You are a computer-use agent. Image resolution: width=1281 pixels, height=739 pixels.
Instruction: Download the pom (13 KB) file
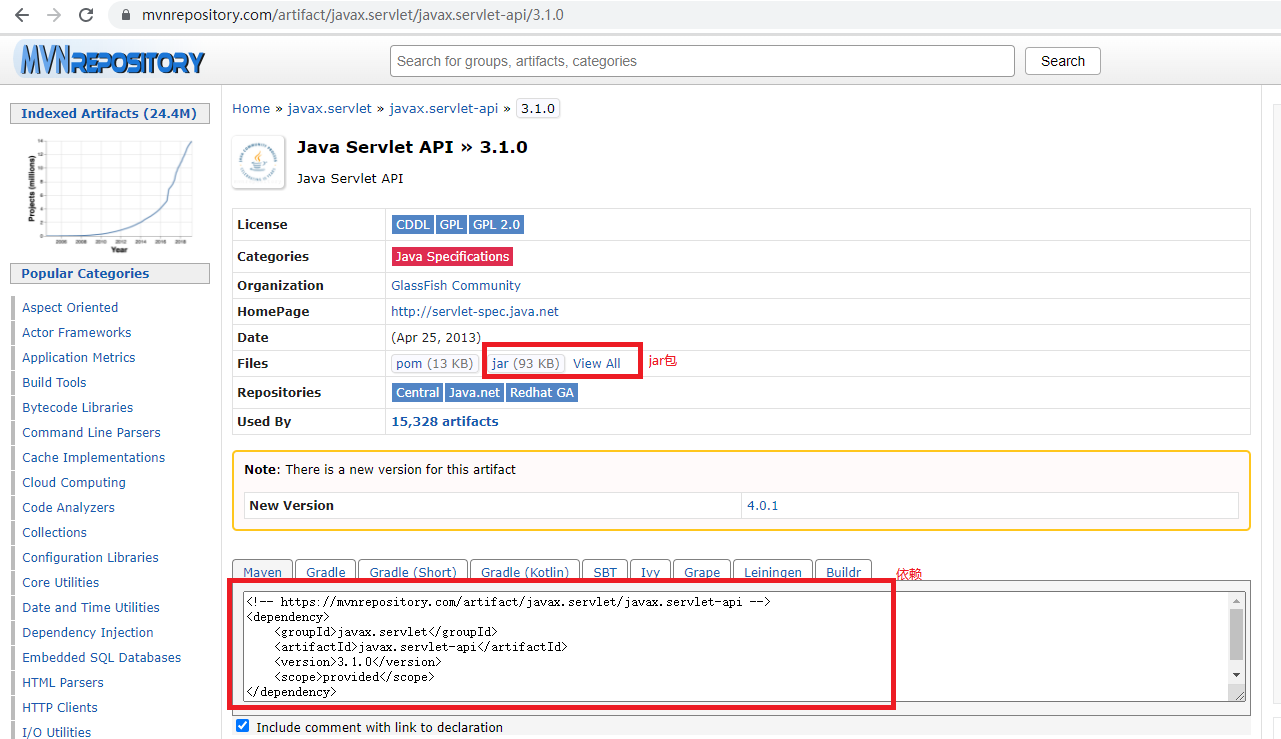point(435,363)
